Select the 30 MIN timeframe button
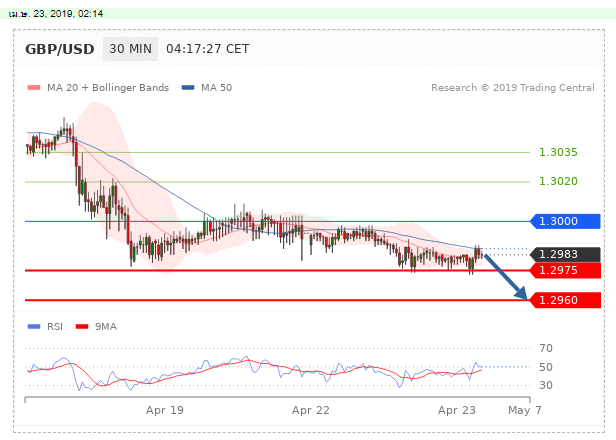This screenshot has height=440, width=616. [x=130, y=49]
